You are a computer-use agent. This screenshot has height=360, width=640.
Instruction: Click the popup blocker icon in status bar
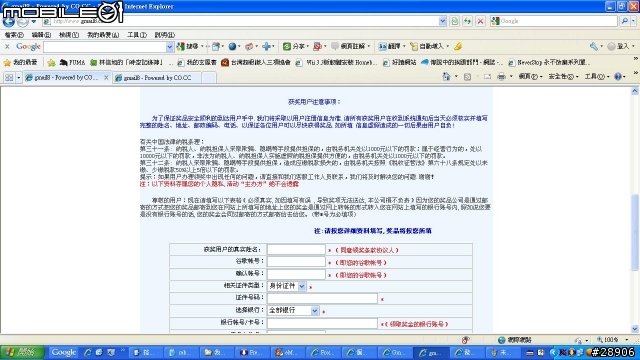466,340
